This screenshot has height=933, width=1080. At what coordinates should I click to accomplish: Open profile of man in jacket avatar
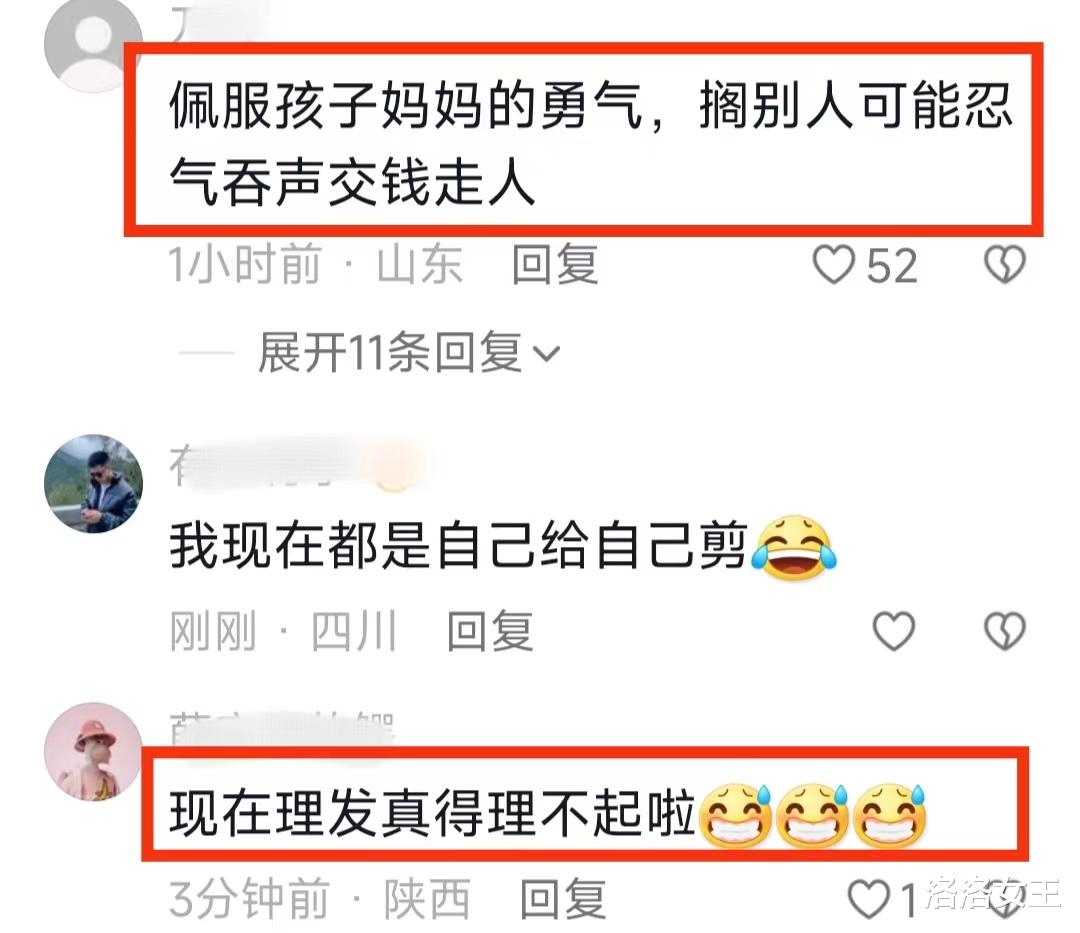94,483
